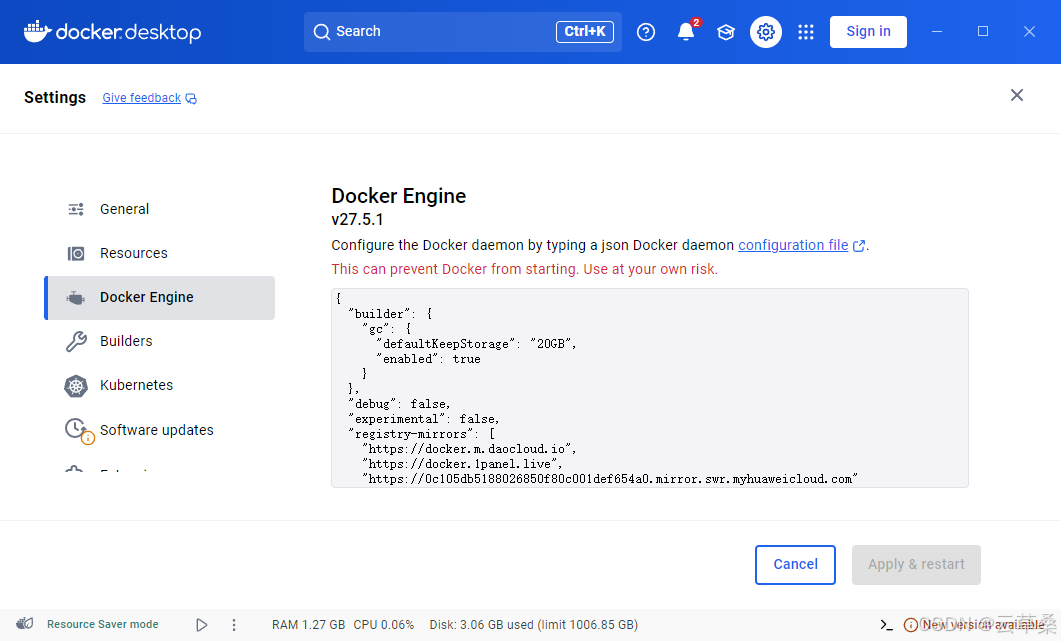Image resolution: width=1061 pixels, height=641 pixels.
Task: Click the Sign in button
Action: tap(868, 32)
